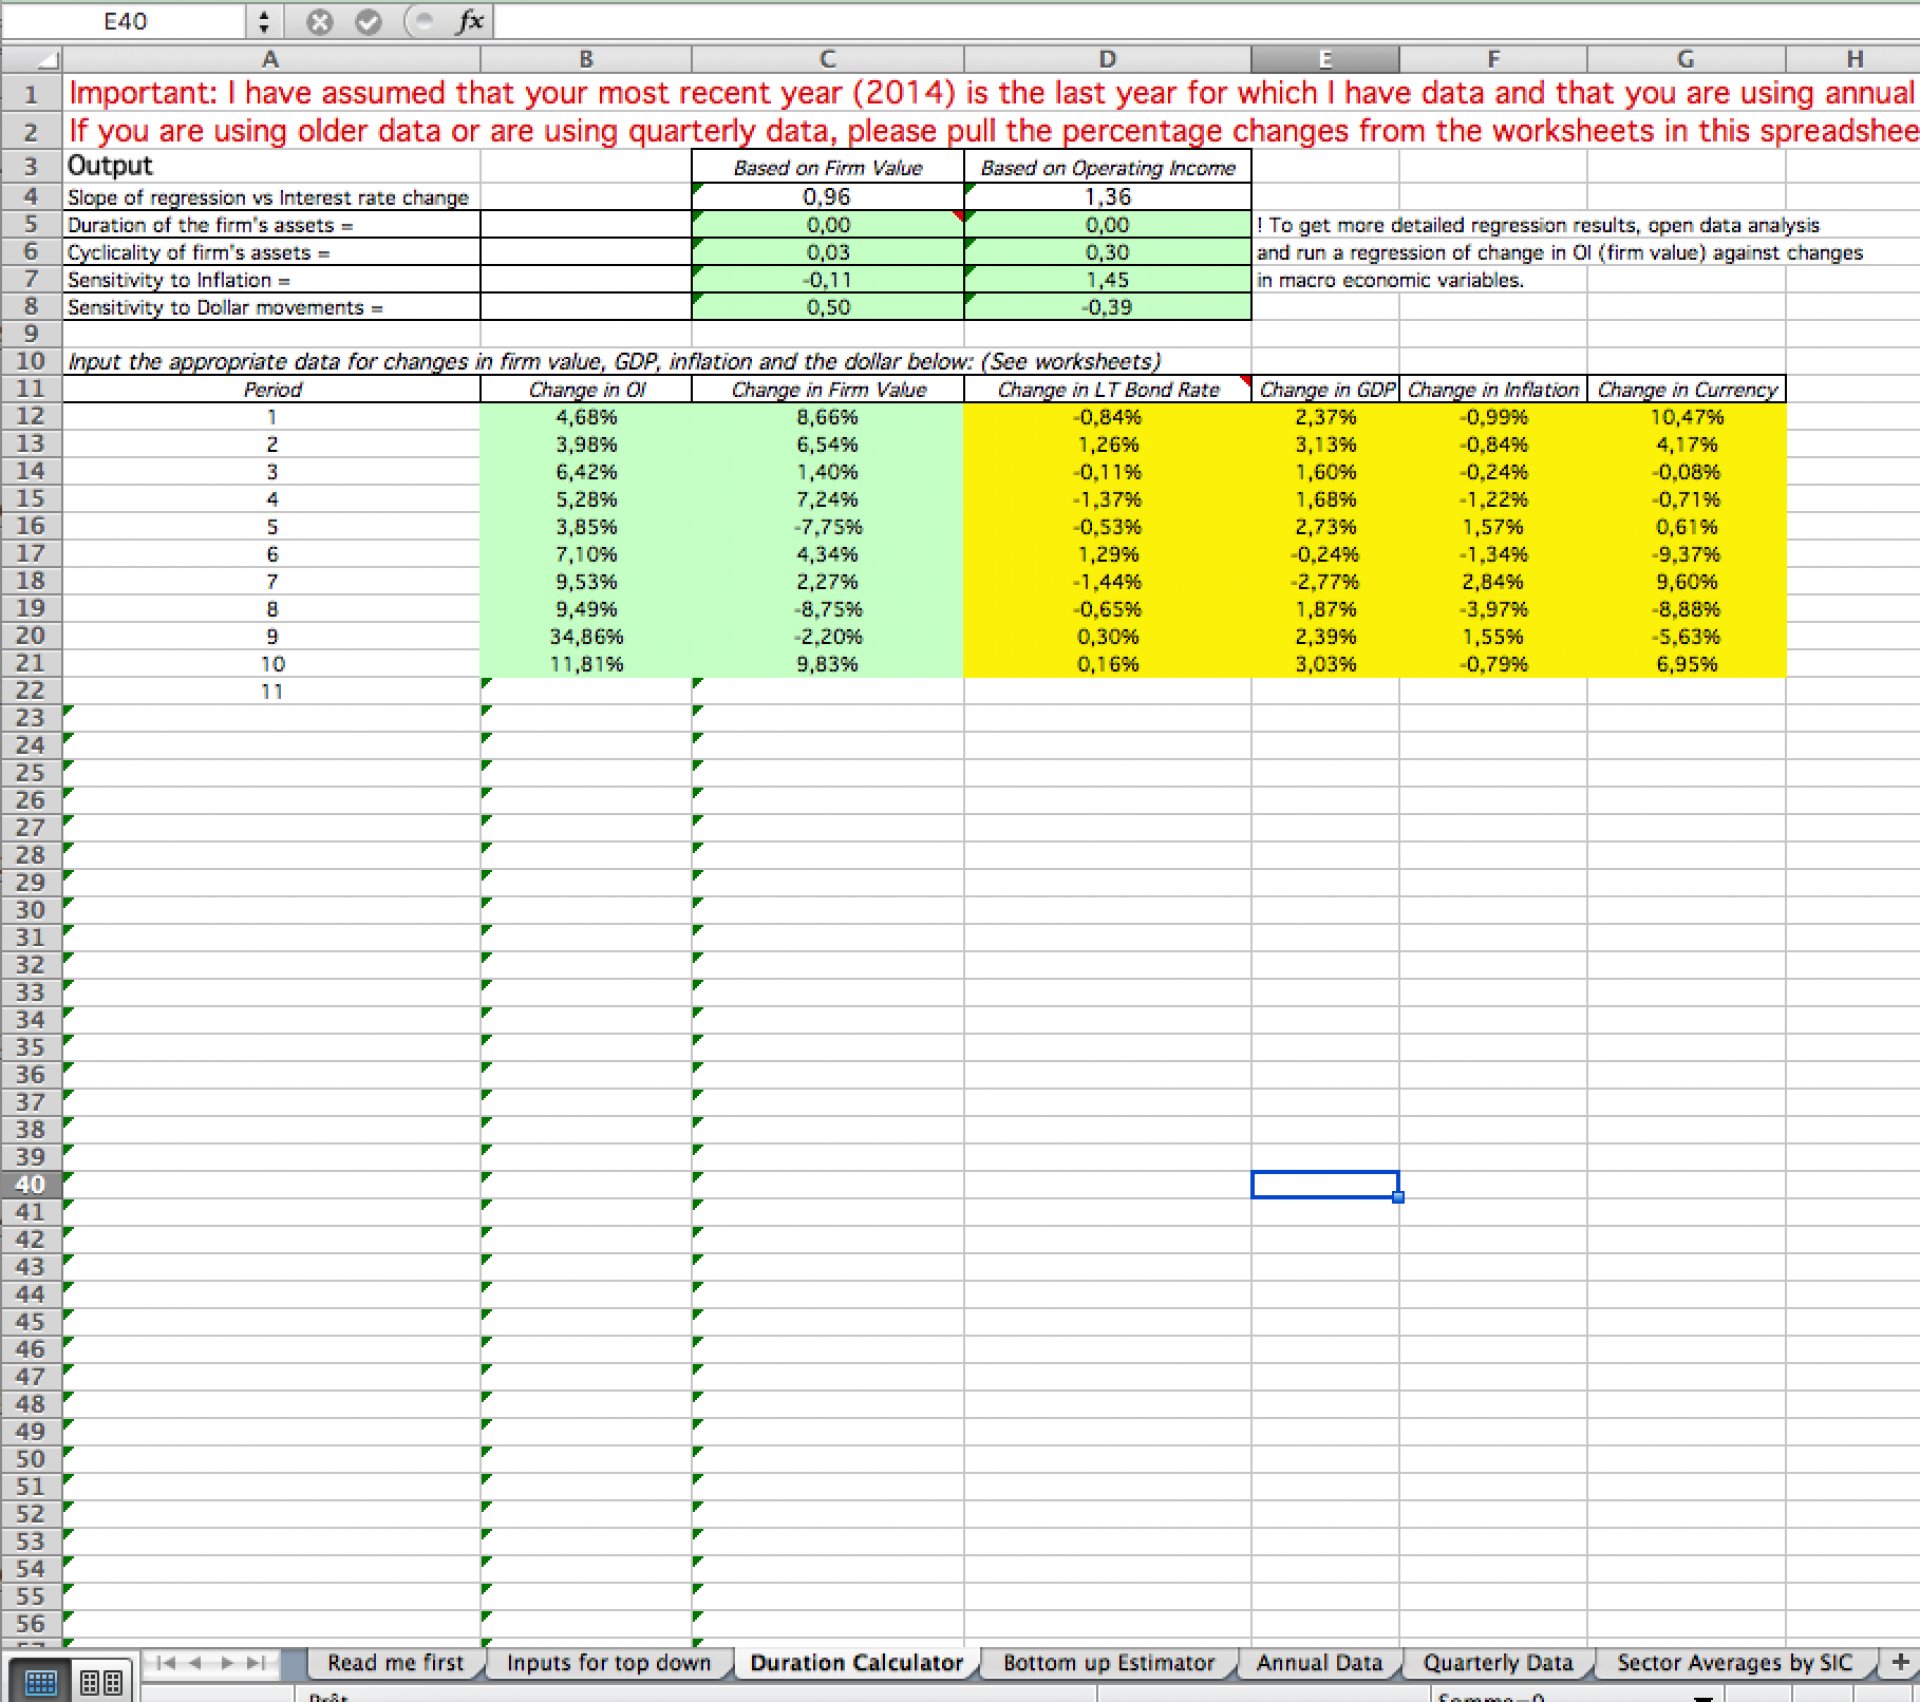This screenshot has height=1702, width=1920.
Task: Open the Bottom up Estimator tab
Action: click(x=1109, y=1663)
